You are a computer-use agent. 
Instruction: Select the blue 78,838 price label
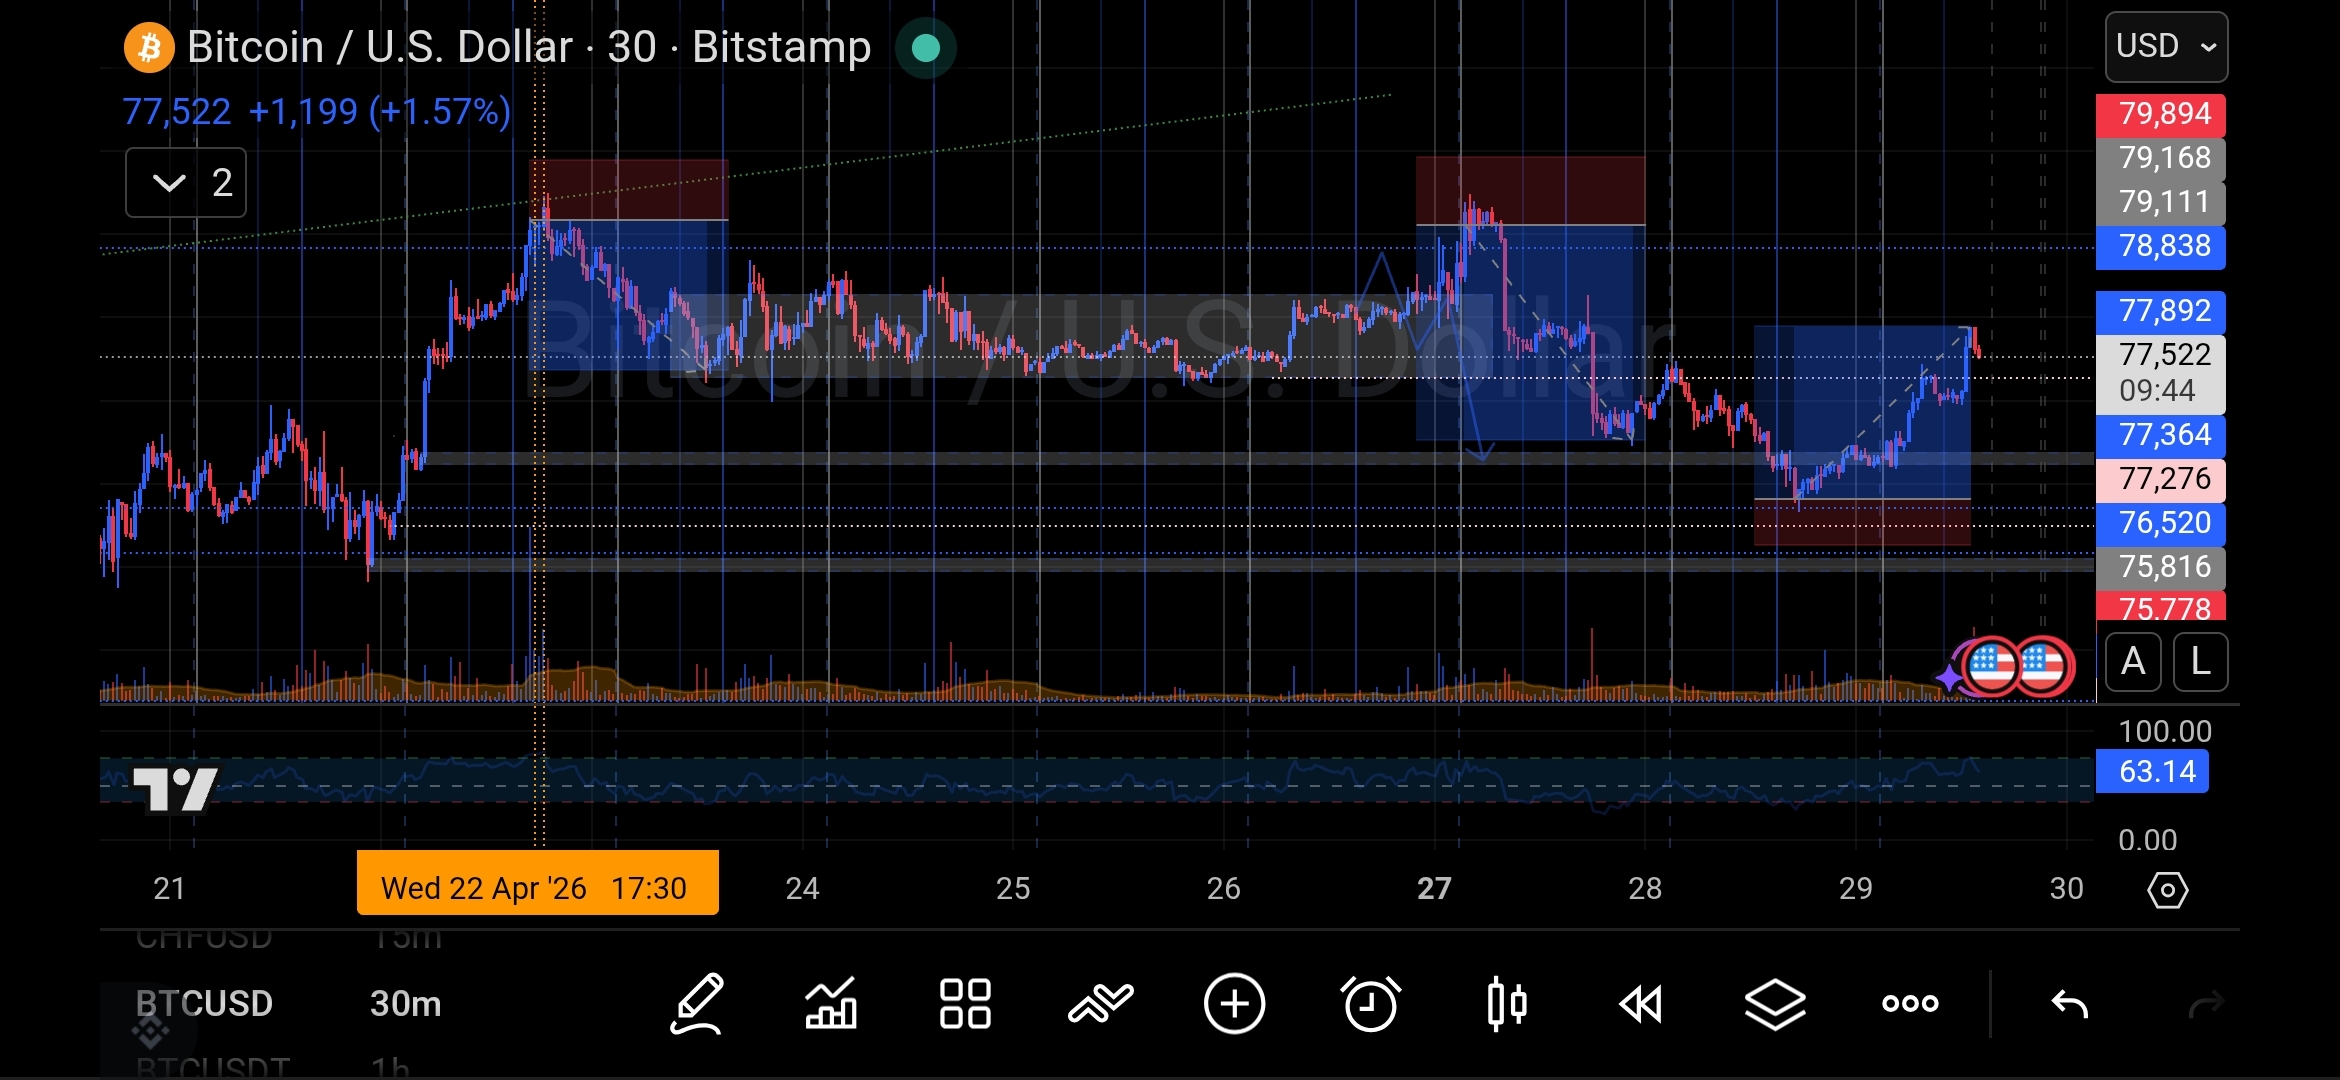2161,246
